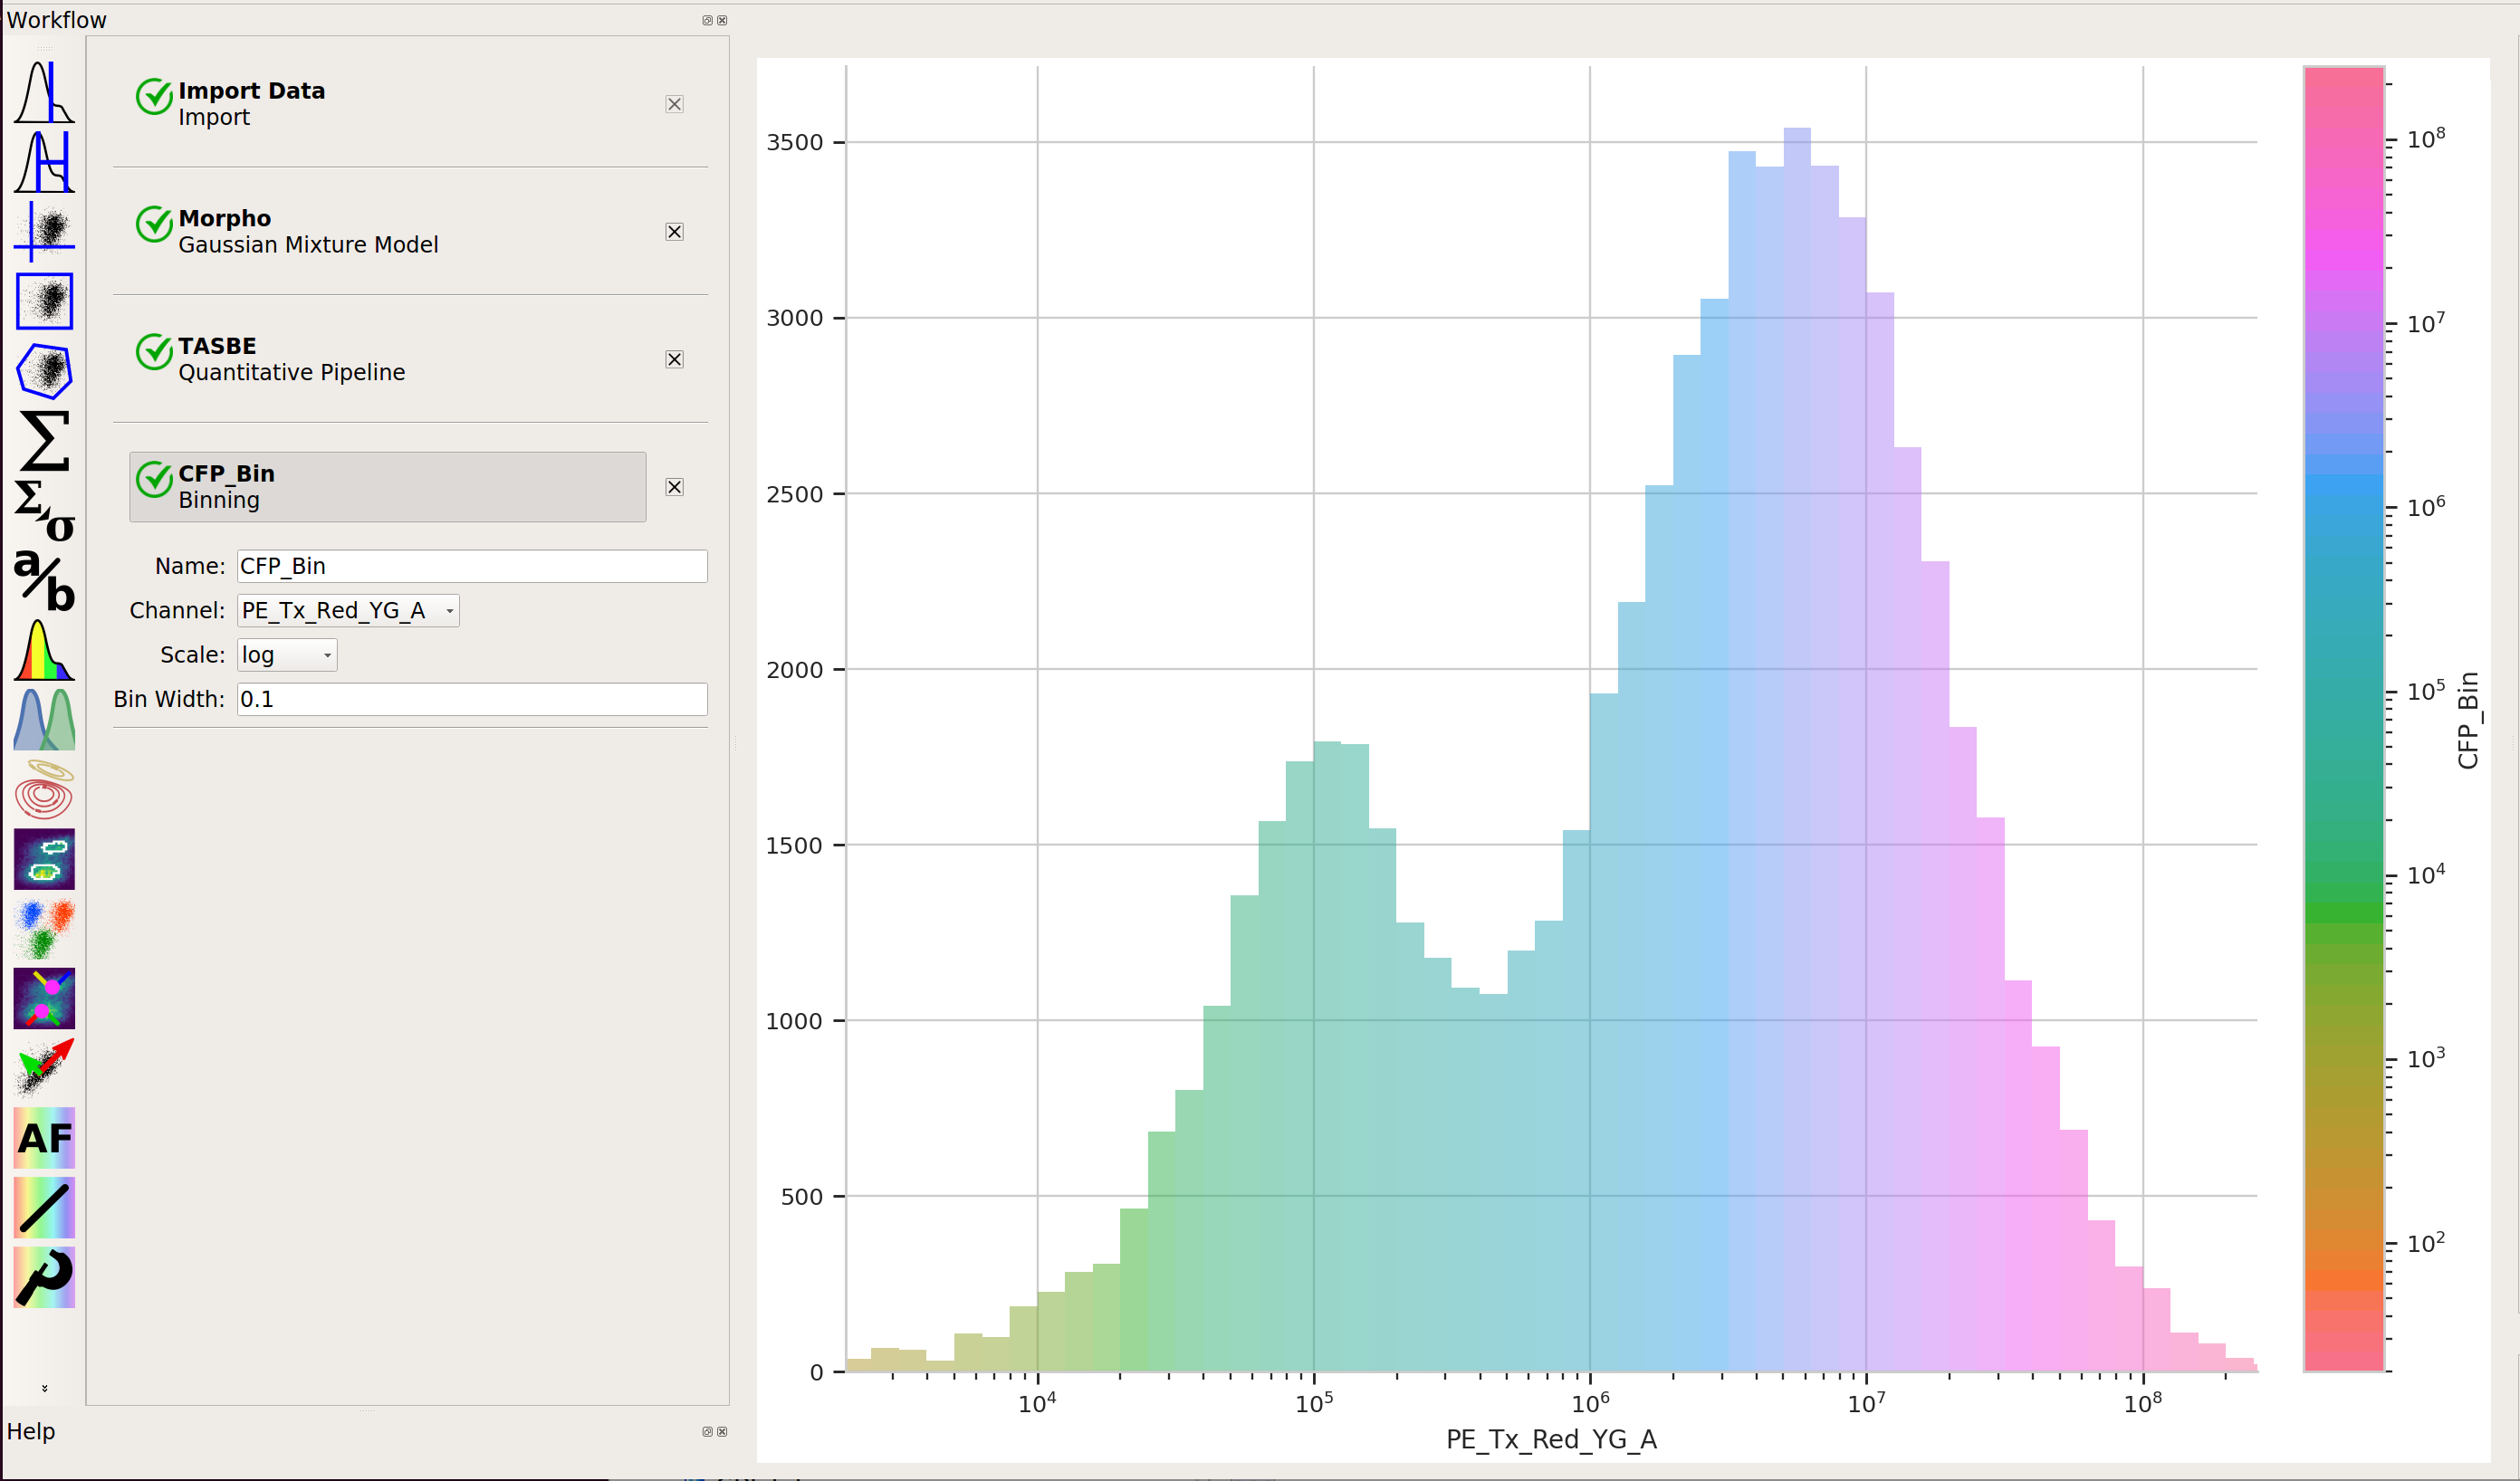This screenshot has height=1481, width=2520.
Task: Choose the Gaussian mixture two-peak icon
Action: point(44,720)
